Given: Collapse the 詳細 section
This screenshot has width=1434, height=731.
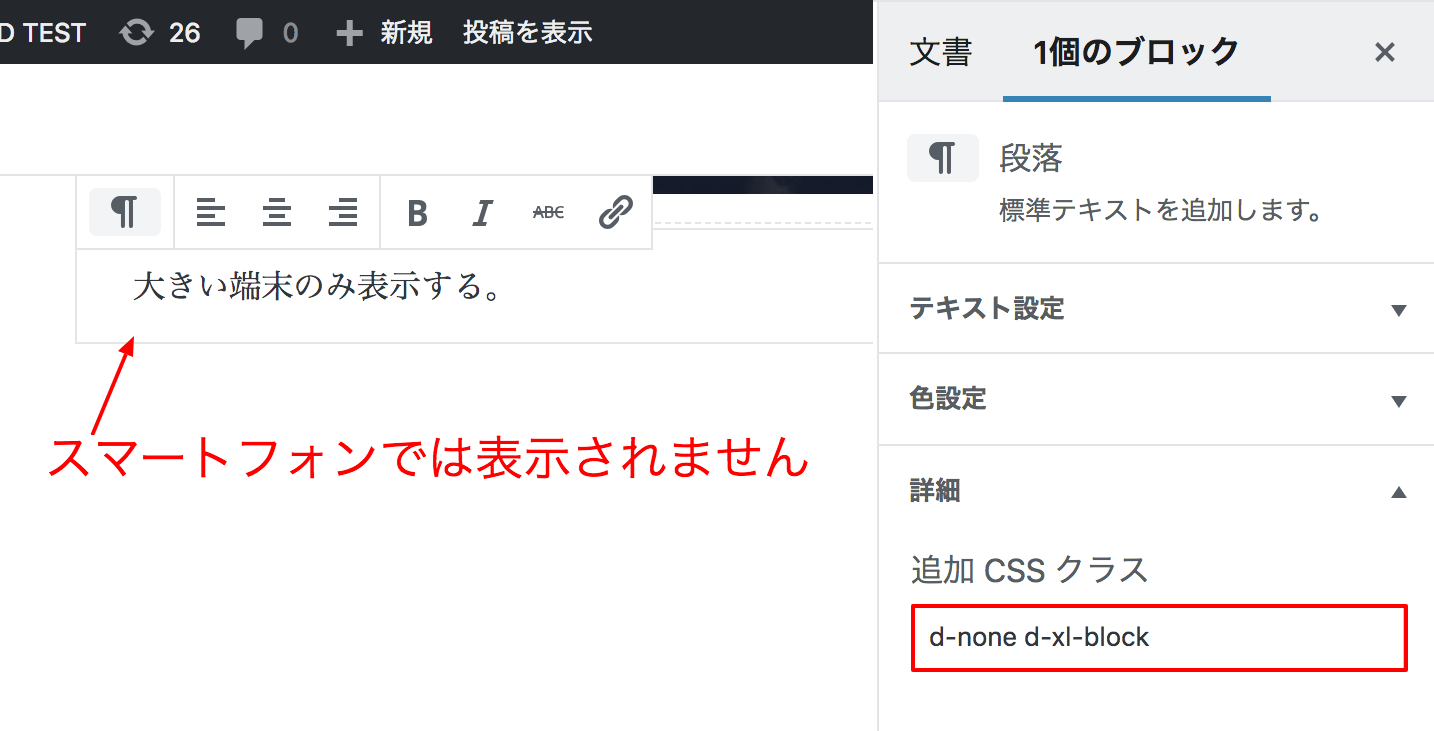Looking at the screenshot, I should (1156, 491).
